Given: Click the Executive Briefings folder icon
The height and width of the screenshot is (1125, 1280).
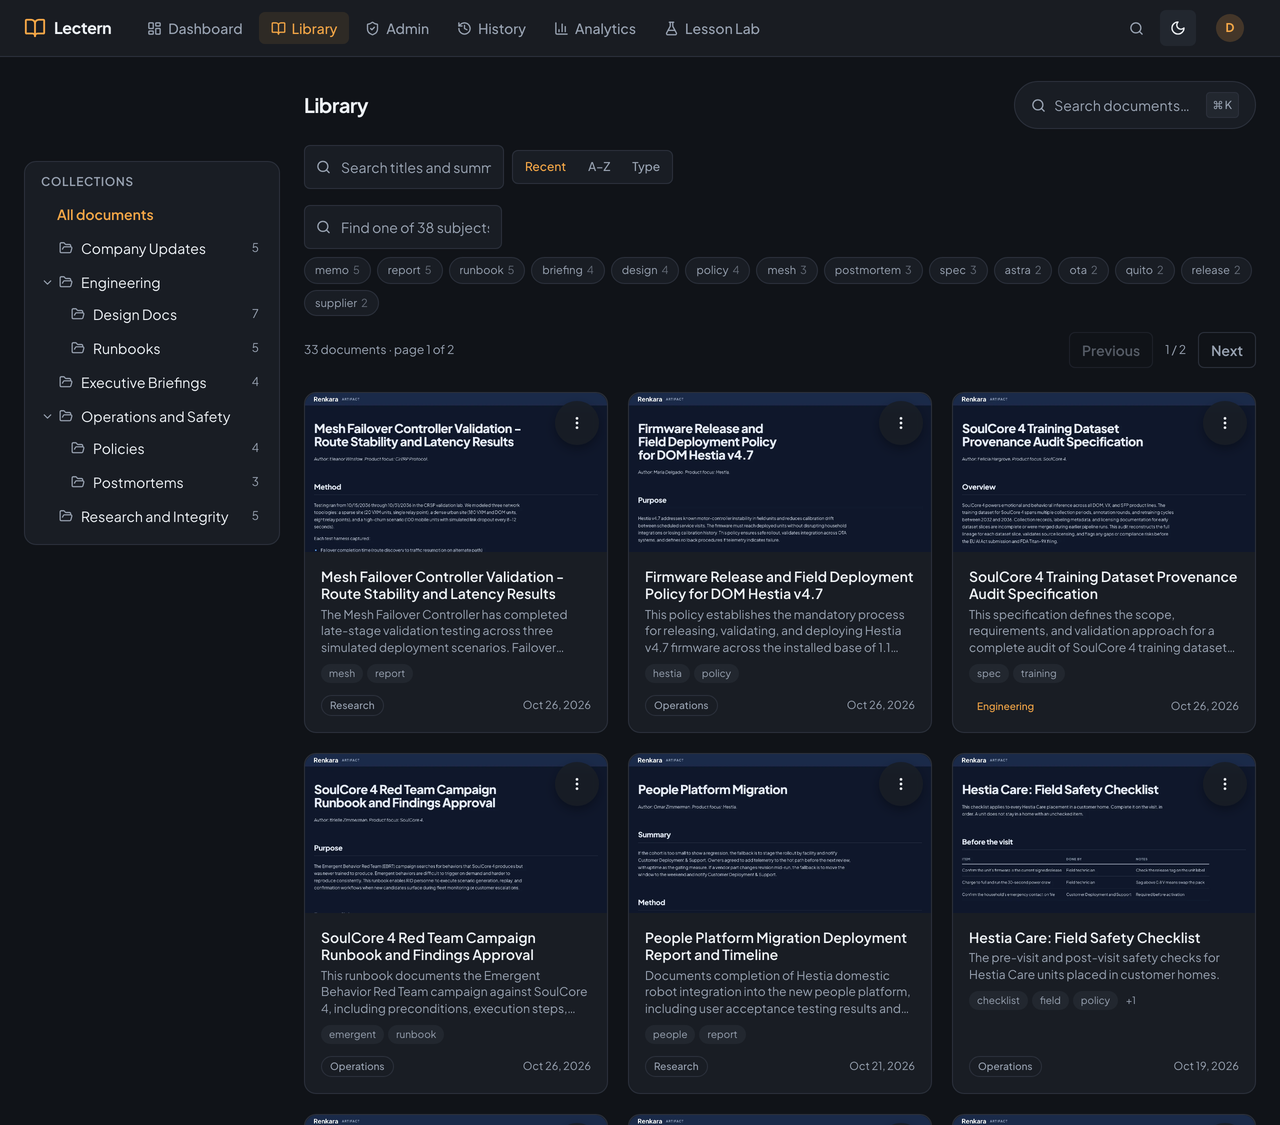Looking at the screenshot, I should click(x=66, y=382).
